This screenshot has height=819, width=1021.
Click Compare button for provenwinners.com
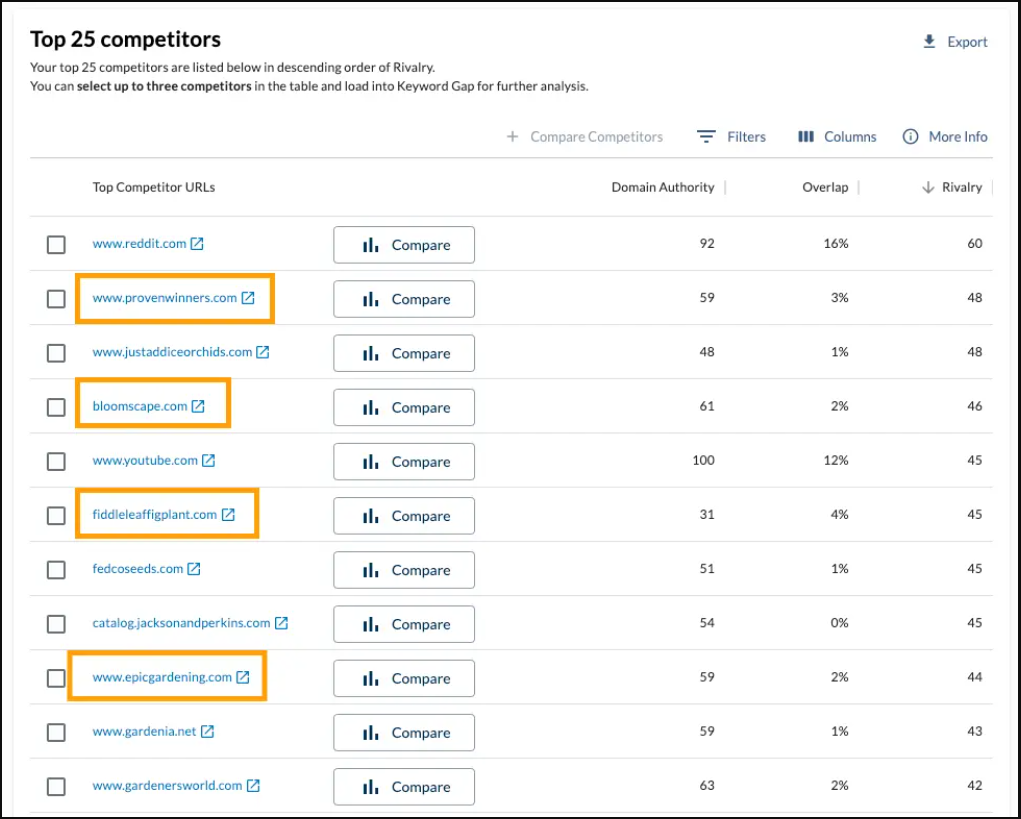404,299
